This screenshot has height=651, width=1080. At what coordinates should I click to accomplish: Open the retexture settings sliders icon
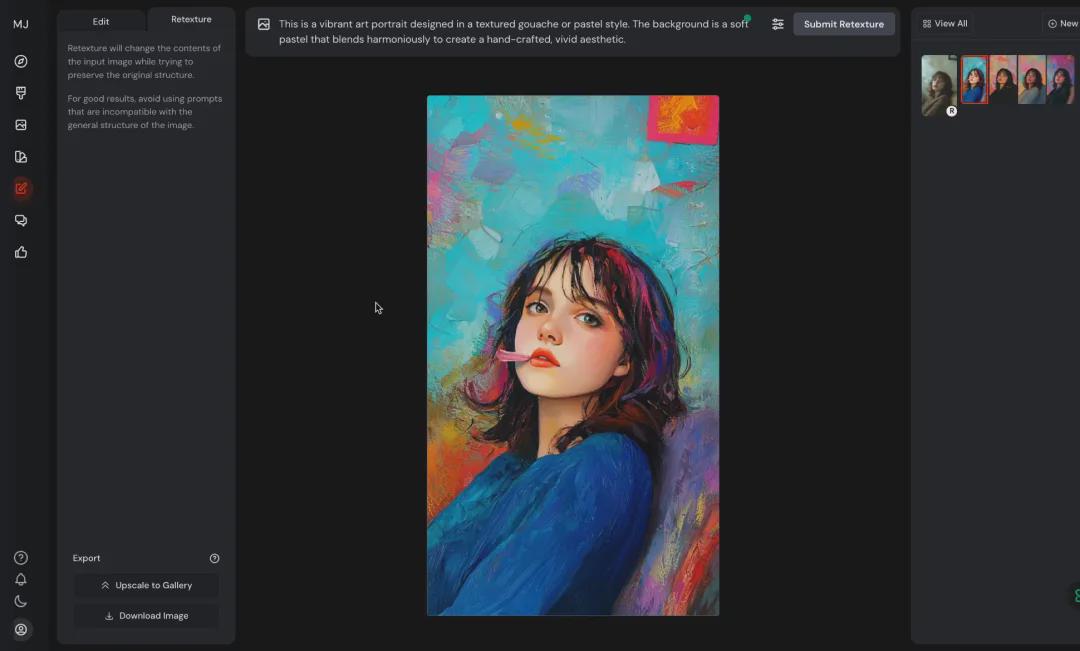coord(777,23)
